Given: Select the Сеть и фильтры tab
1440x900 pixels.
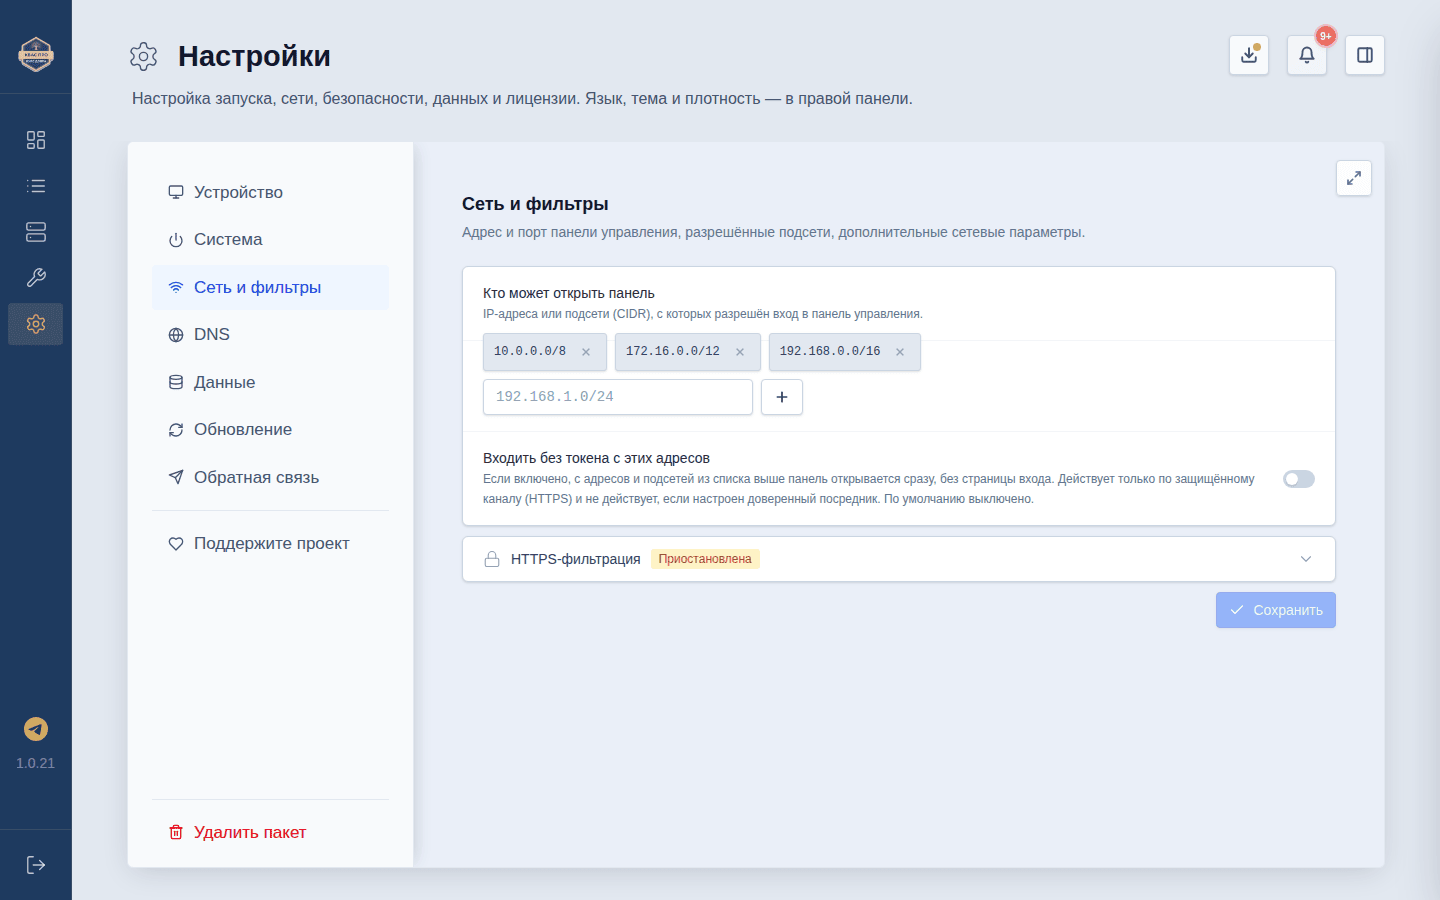Looking at the screenshot, I should (x=270, y=287).
